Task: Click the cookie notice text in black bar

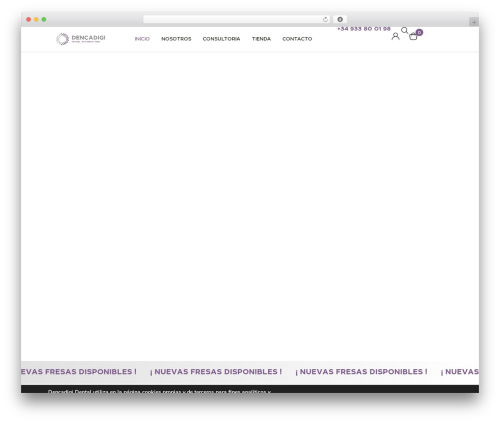Action: coord(159,391)
